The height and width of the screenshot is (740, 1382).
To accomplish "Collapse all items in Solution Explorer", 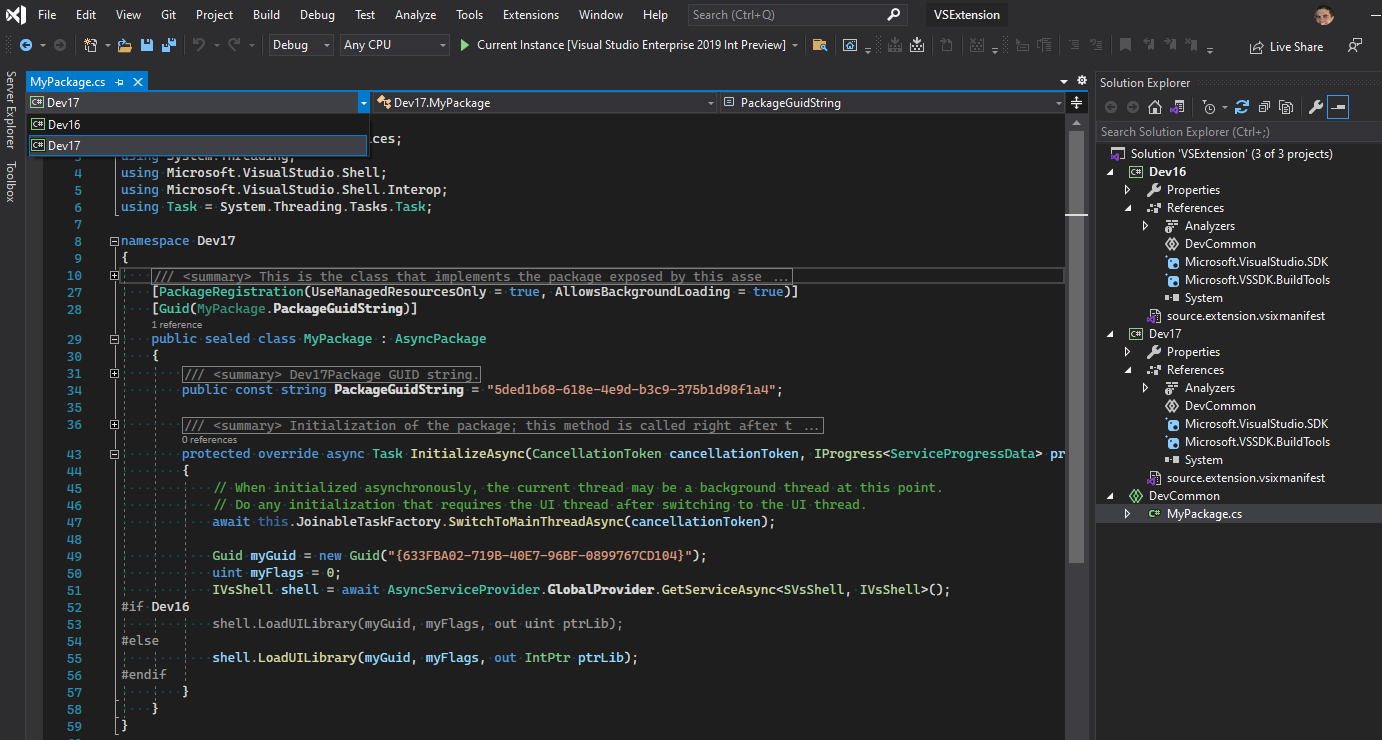I will tap(1263, 107).
